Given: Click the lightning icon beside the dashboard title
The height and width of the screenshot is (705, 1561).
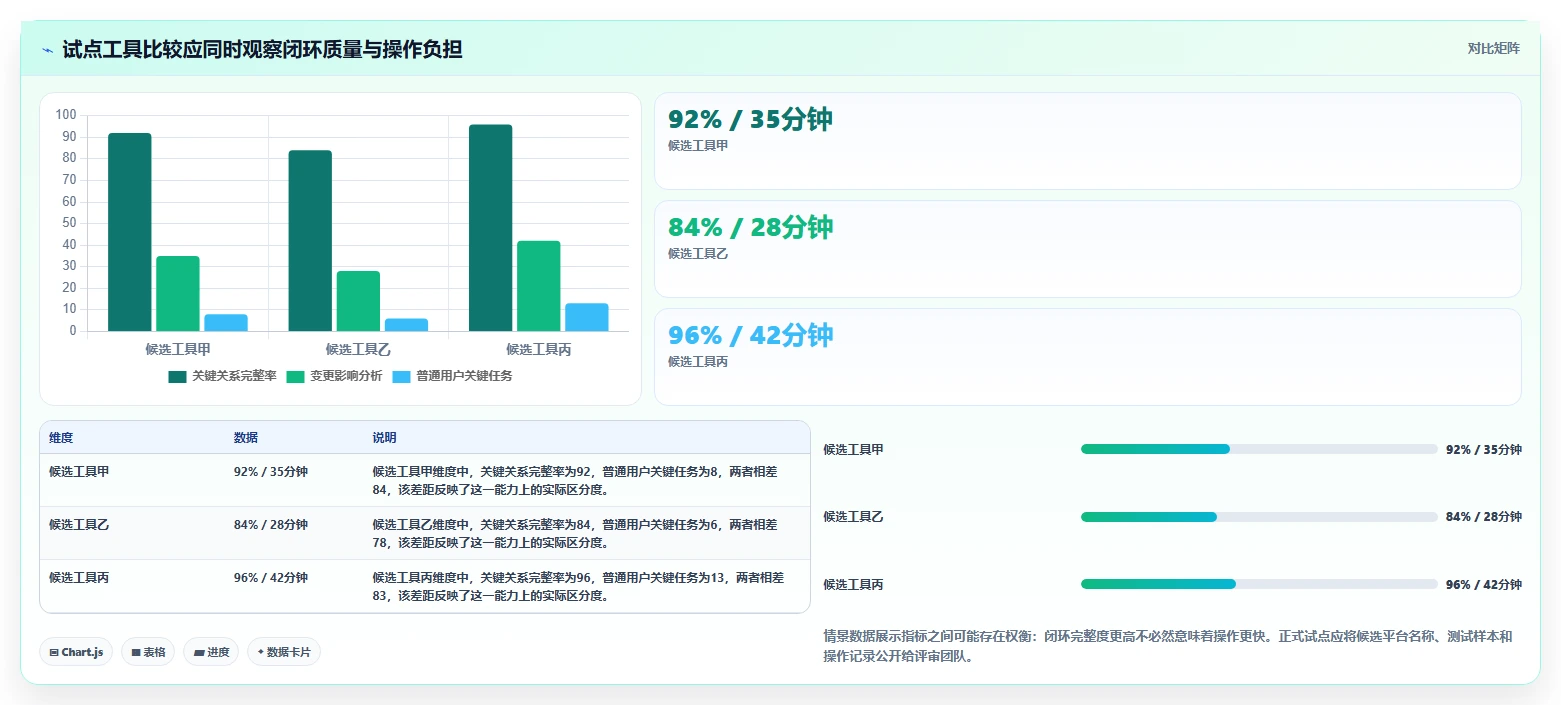Looking at the screenshot, I should tap(47, 49).
